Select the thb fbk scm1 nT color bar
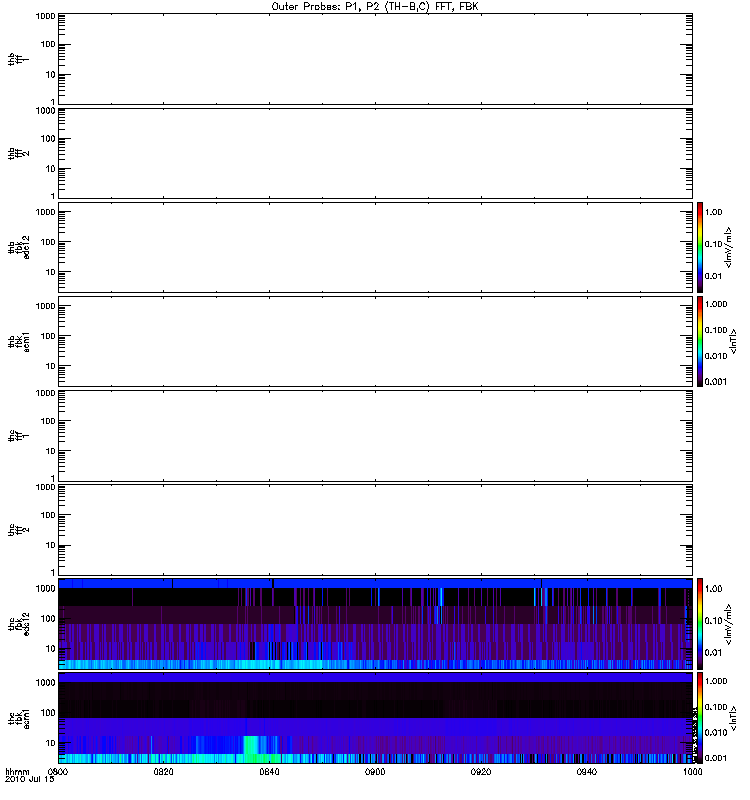Image resolution: width=750 pixels, height=800 pixels. coord(700,341)
